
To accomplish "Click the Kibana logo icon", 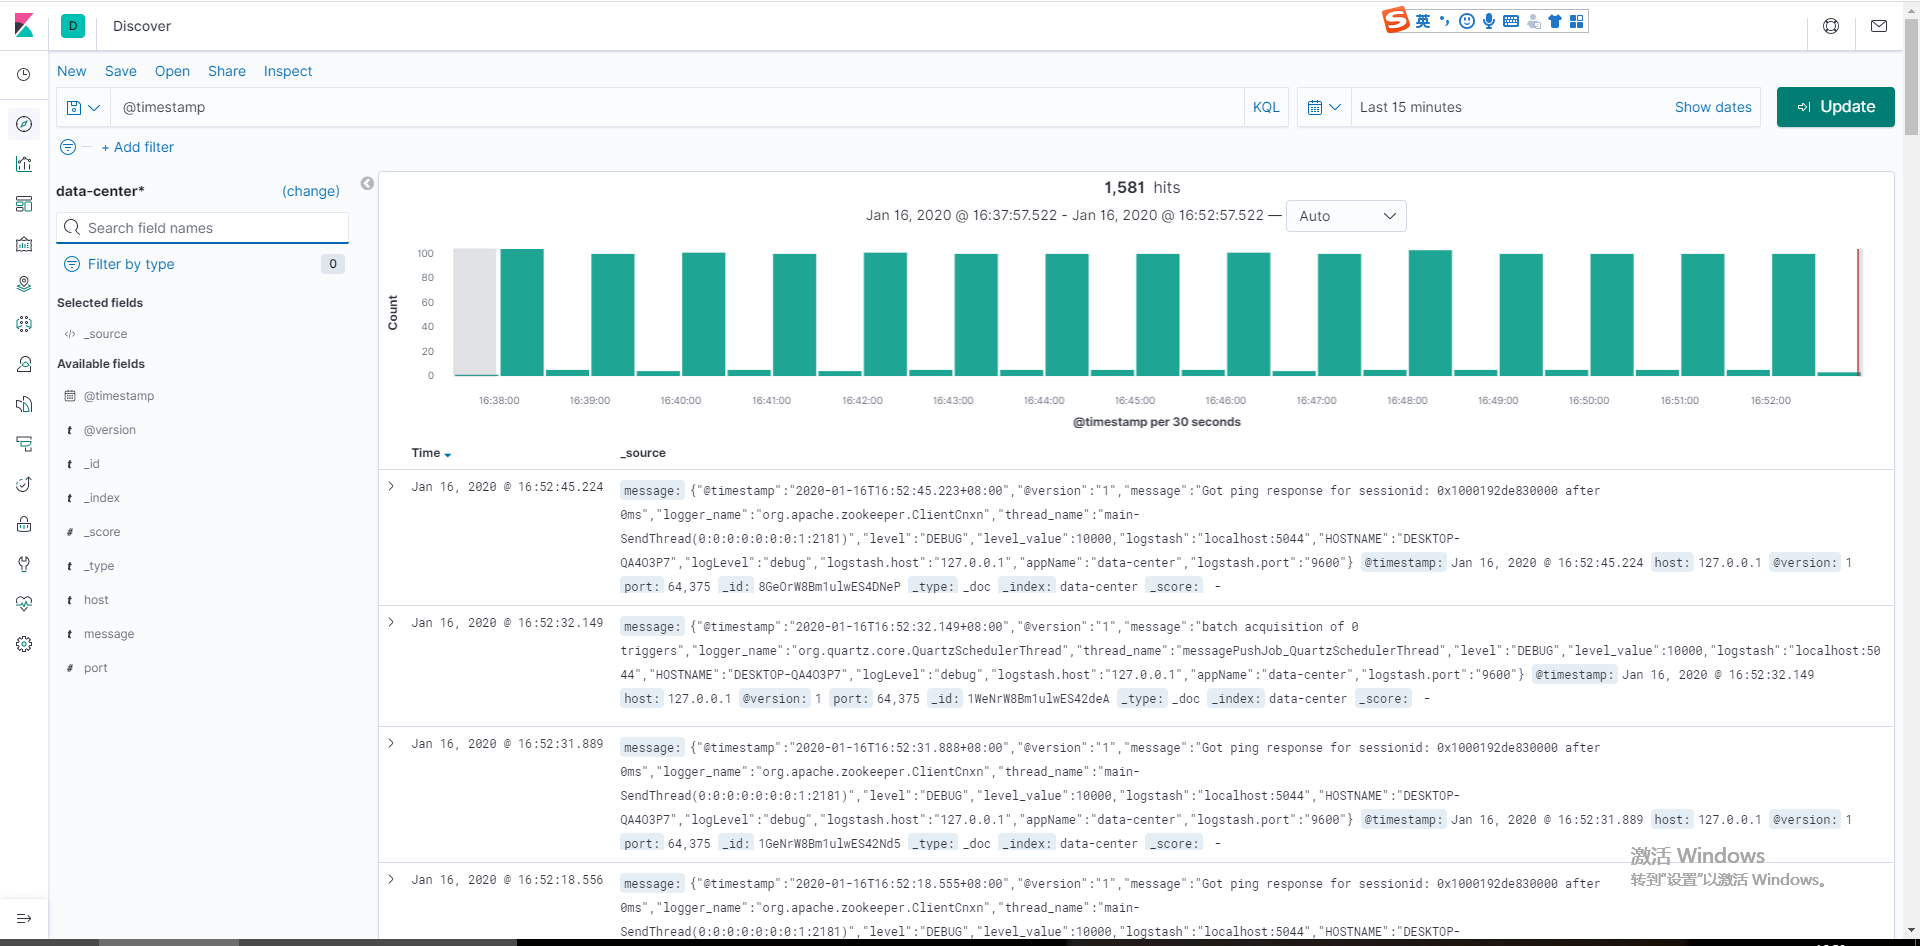I will point(24,25).
